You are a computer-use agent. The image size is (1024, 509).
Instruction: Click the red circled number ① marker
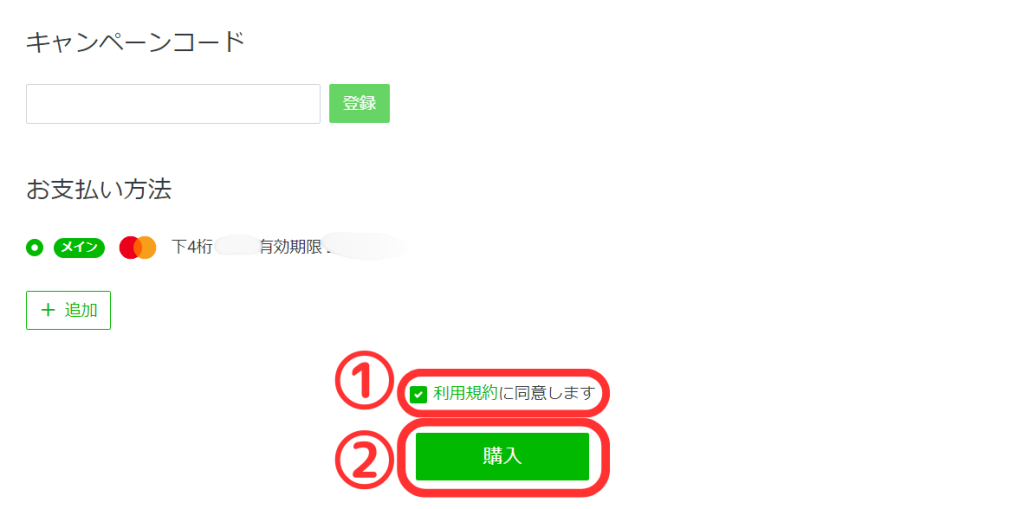click(x=364, y=382)
